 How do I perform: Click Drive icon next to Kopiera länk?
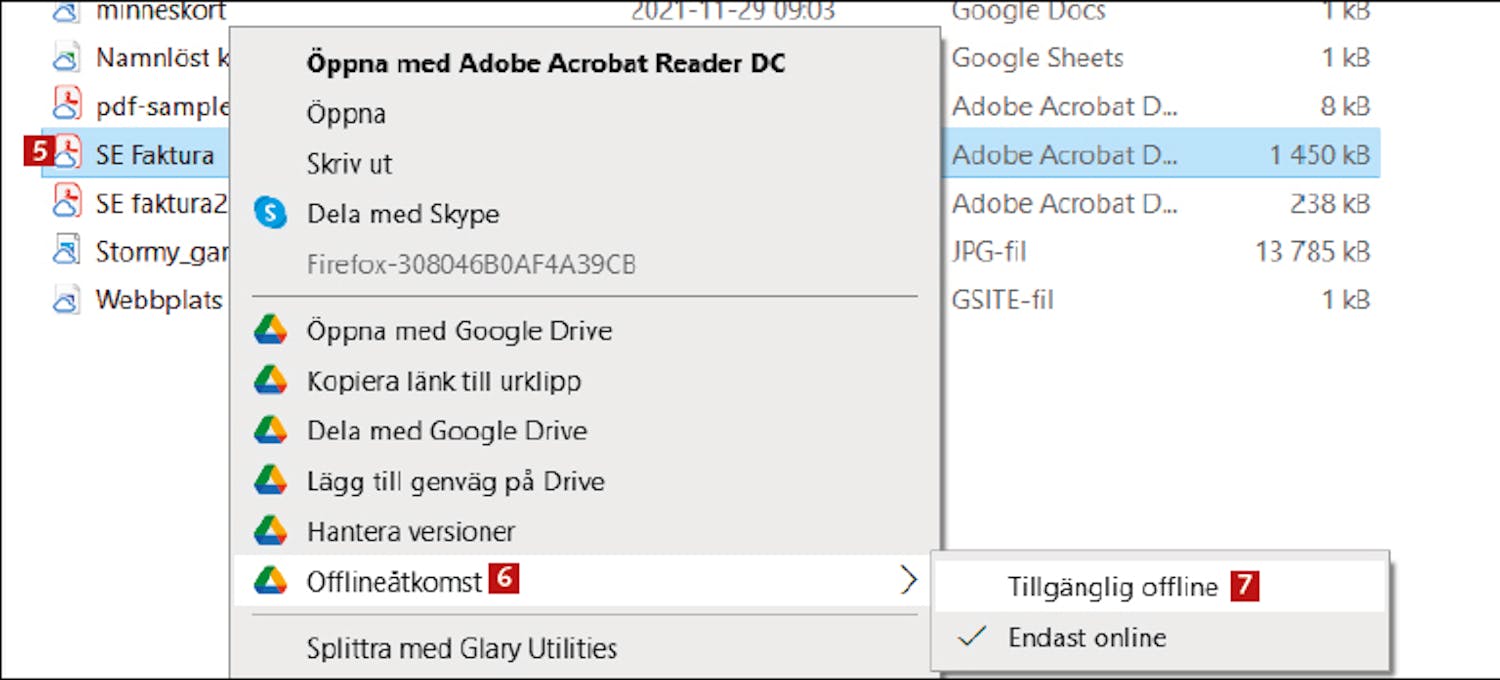270,381
